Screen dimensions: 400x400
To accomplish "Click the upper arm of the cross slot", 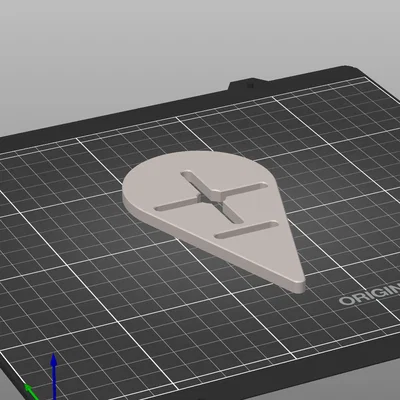I will pos(193,182).
